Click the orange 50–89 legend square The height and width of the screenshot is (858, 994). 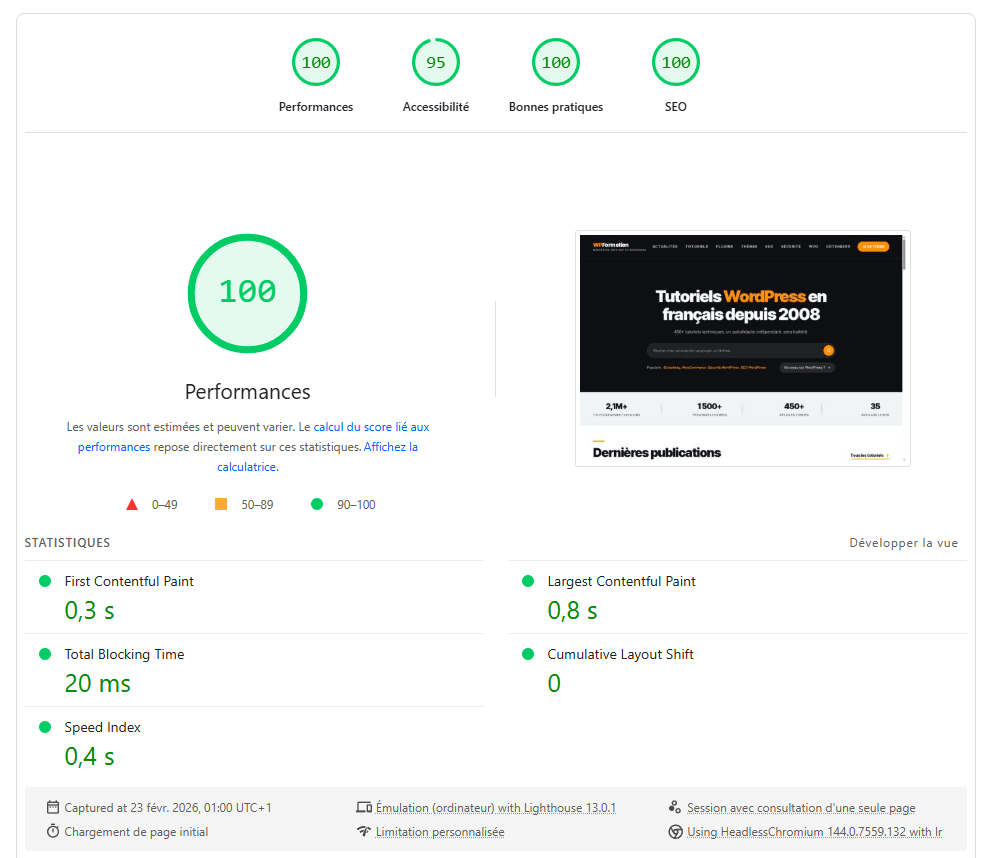coord(220,504)
